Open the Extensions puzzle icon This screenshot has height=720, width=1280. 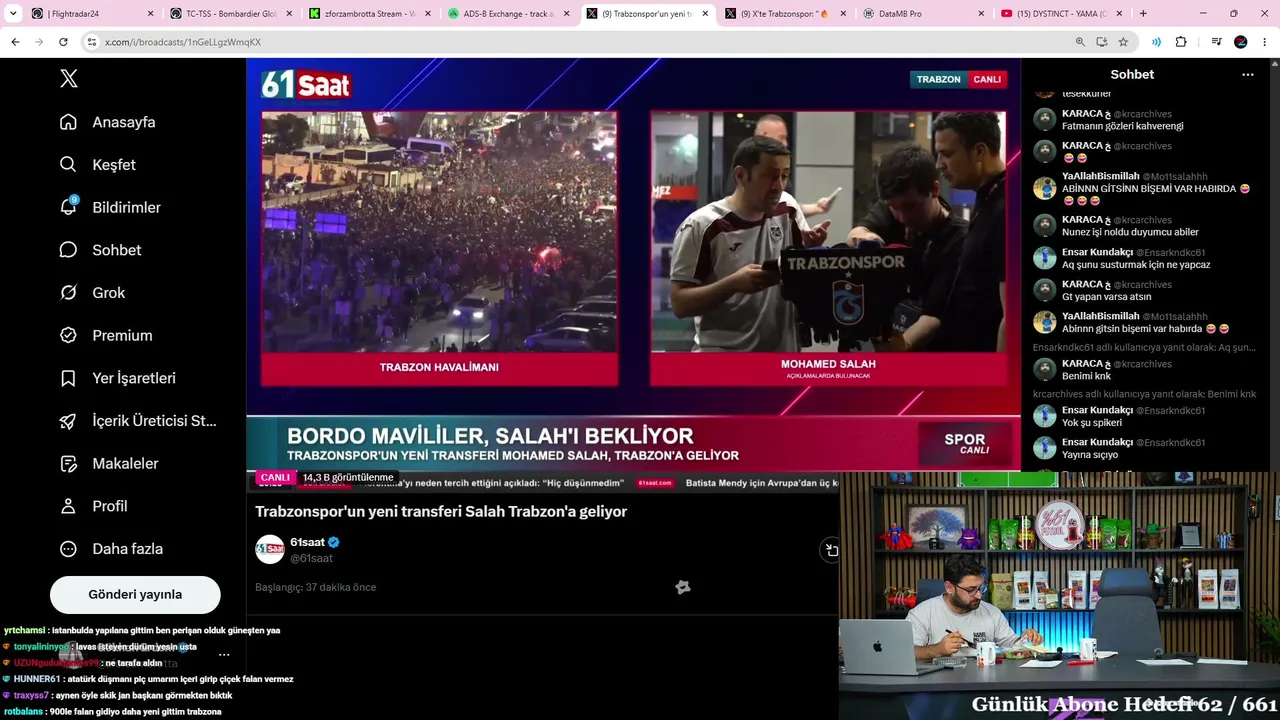click(1181, 42)
